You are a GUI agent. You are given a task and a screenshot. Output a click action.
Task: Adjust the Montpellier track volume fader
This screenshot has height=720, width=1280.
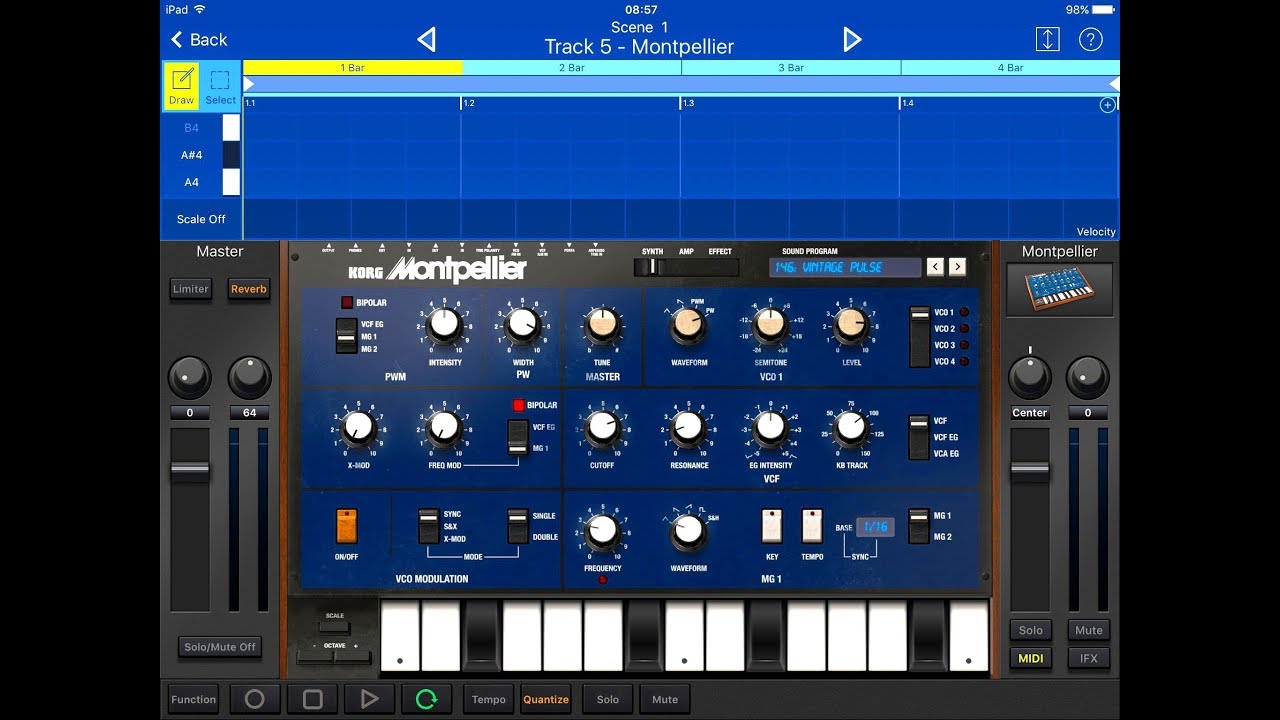click(x=1030, y=471)
